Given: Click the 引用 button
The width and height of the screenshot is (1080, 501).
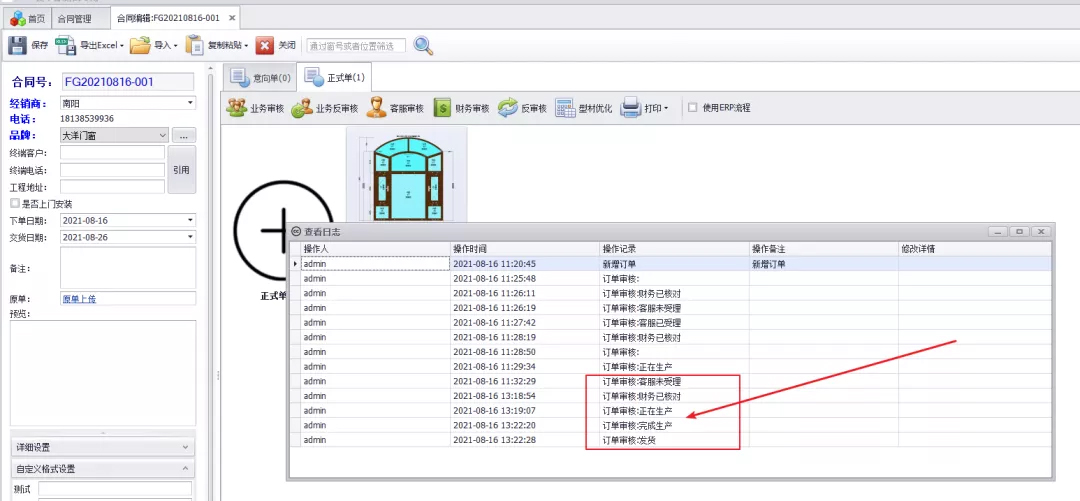Looking at the screenshot, I should 181,170.
